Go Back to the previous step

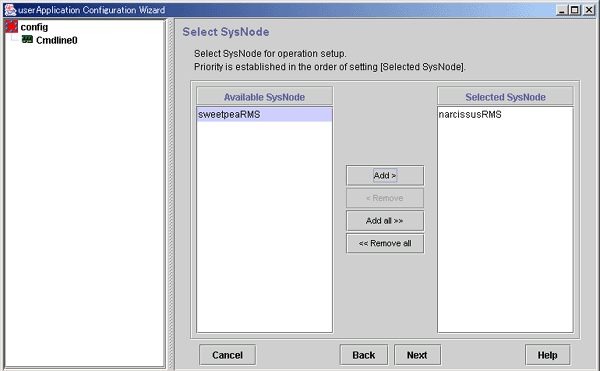pos(364,355)
